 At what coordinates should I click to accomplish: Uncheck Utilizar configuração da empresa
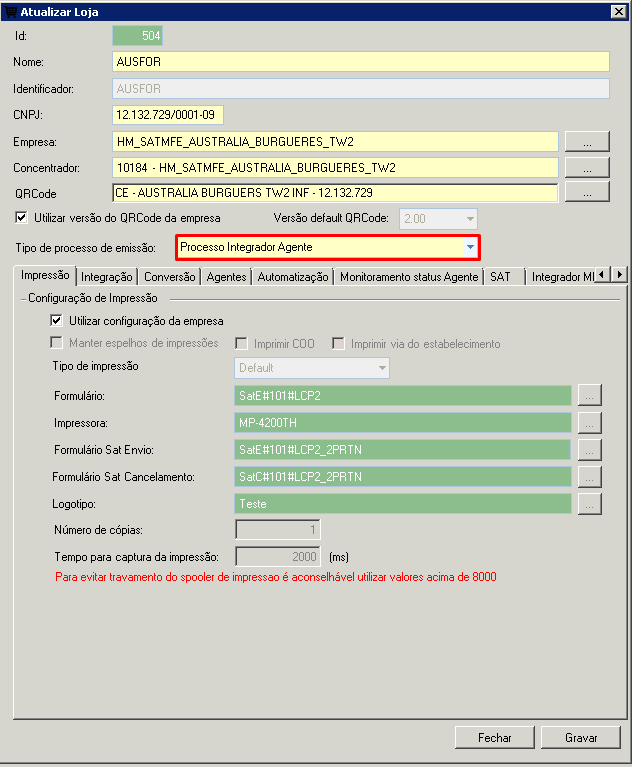(x=57, y=321)
